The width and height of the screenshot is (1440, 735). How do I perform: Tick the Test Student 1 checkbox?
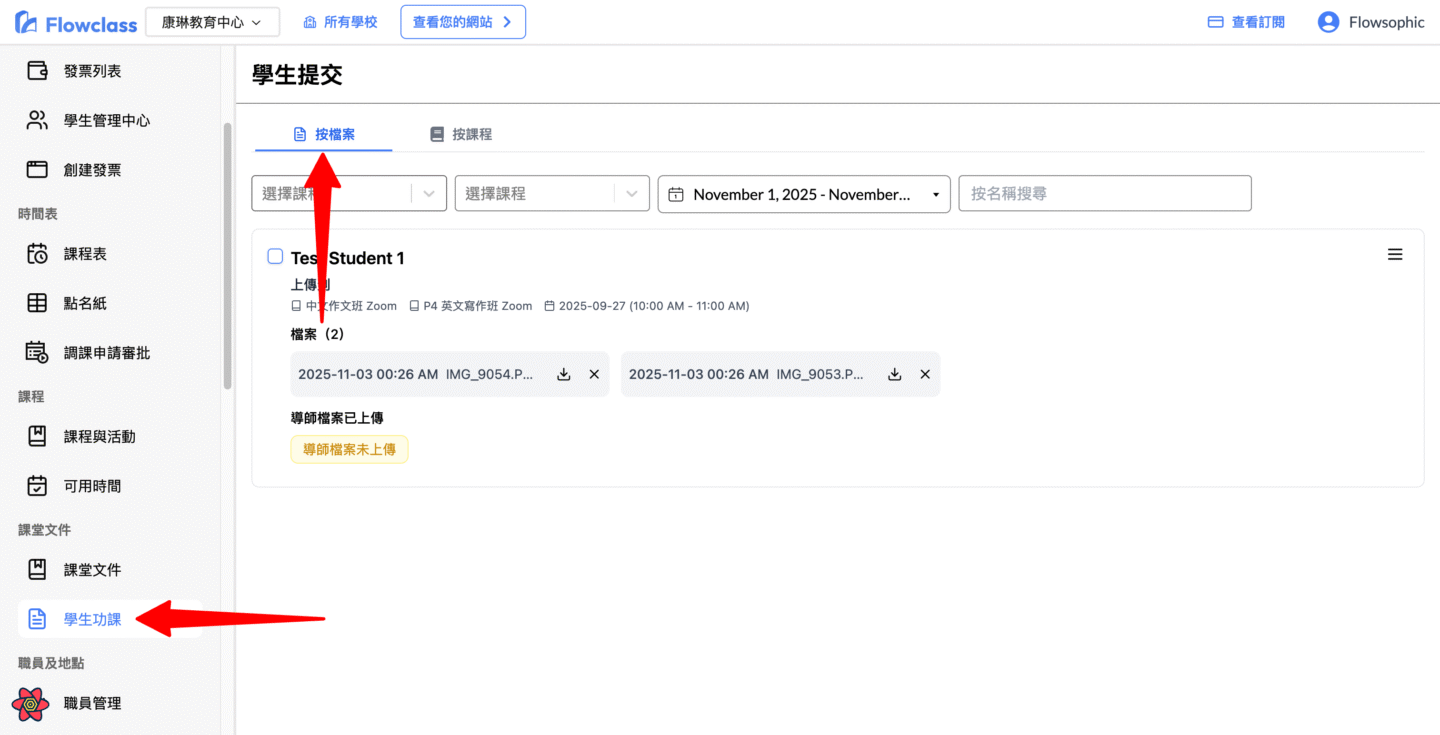[x=275, y=257]
